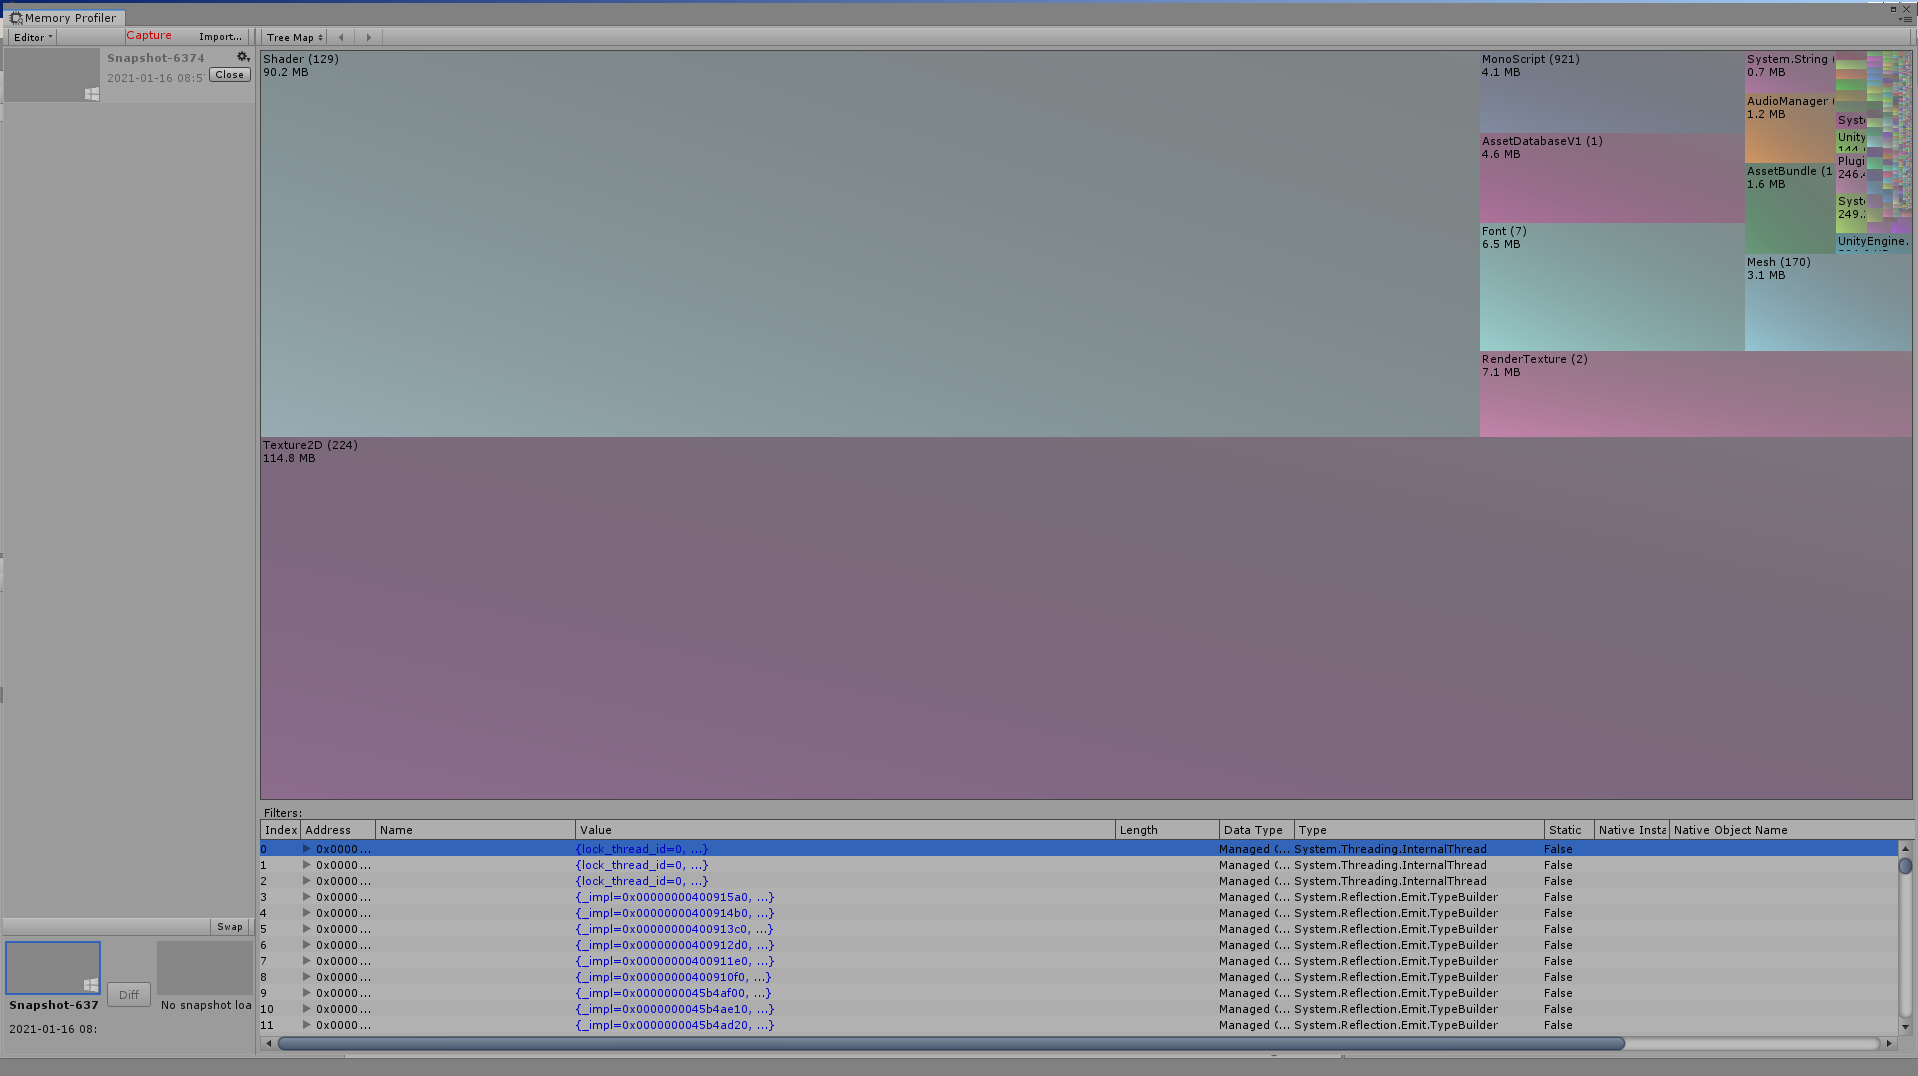Open lock_thread_id value link in row 0
The width and height of the screenshot is (1918, 1076).
point(641,849)
